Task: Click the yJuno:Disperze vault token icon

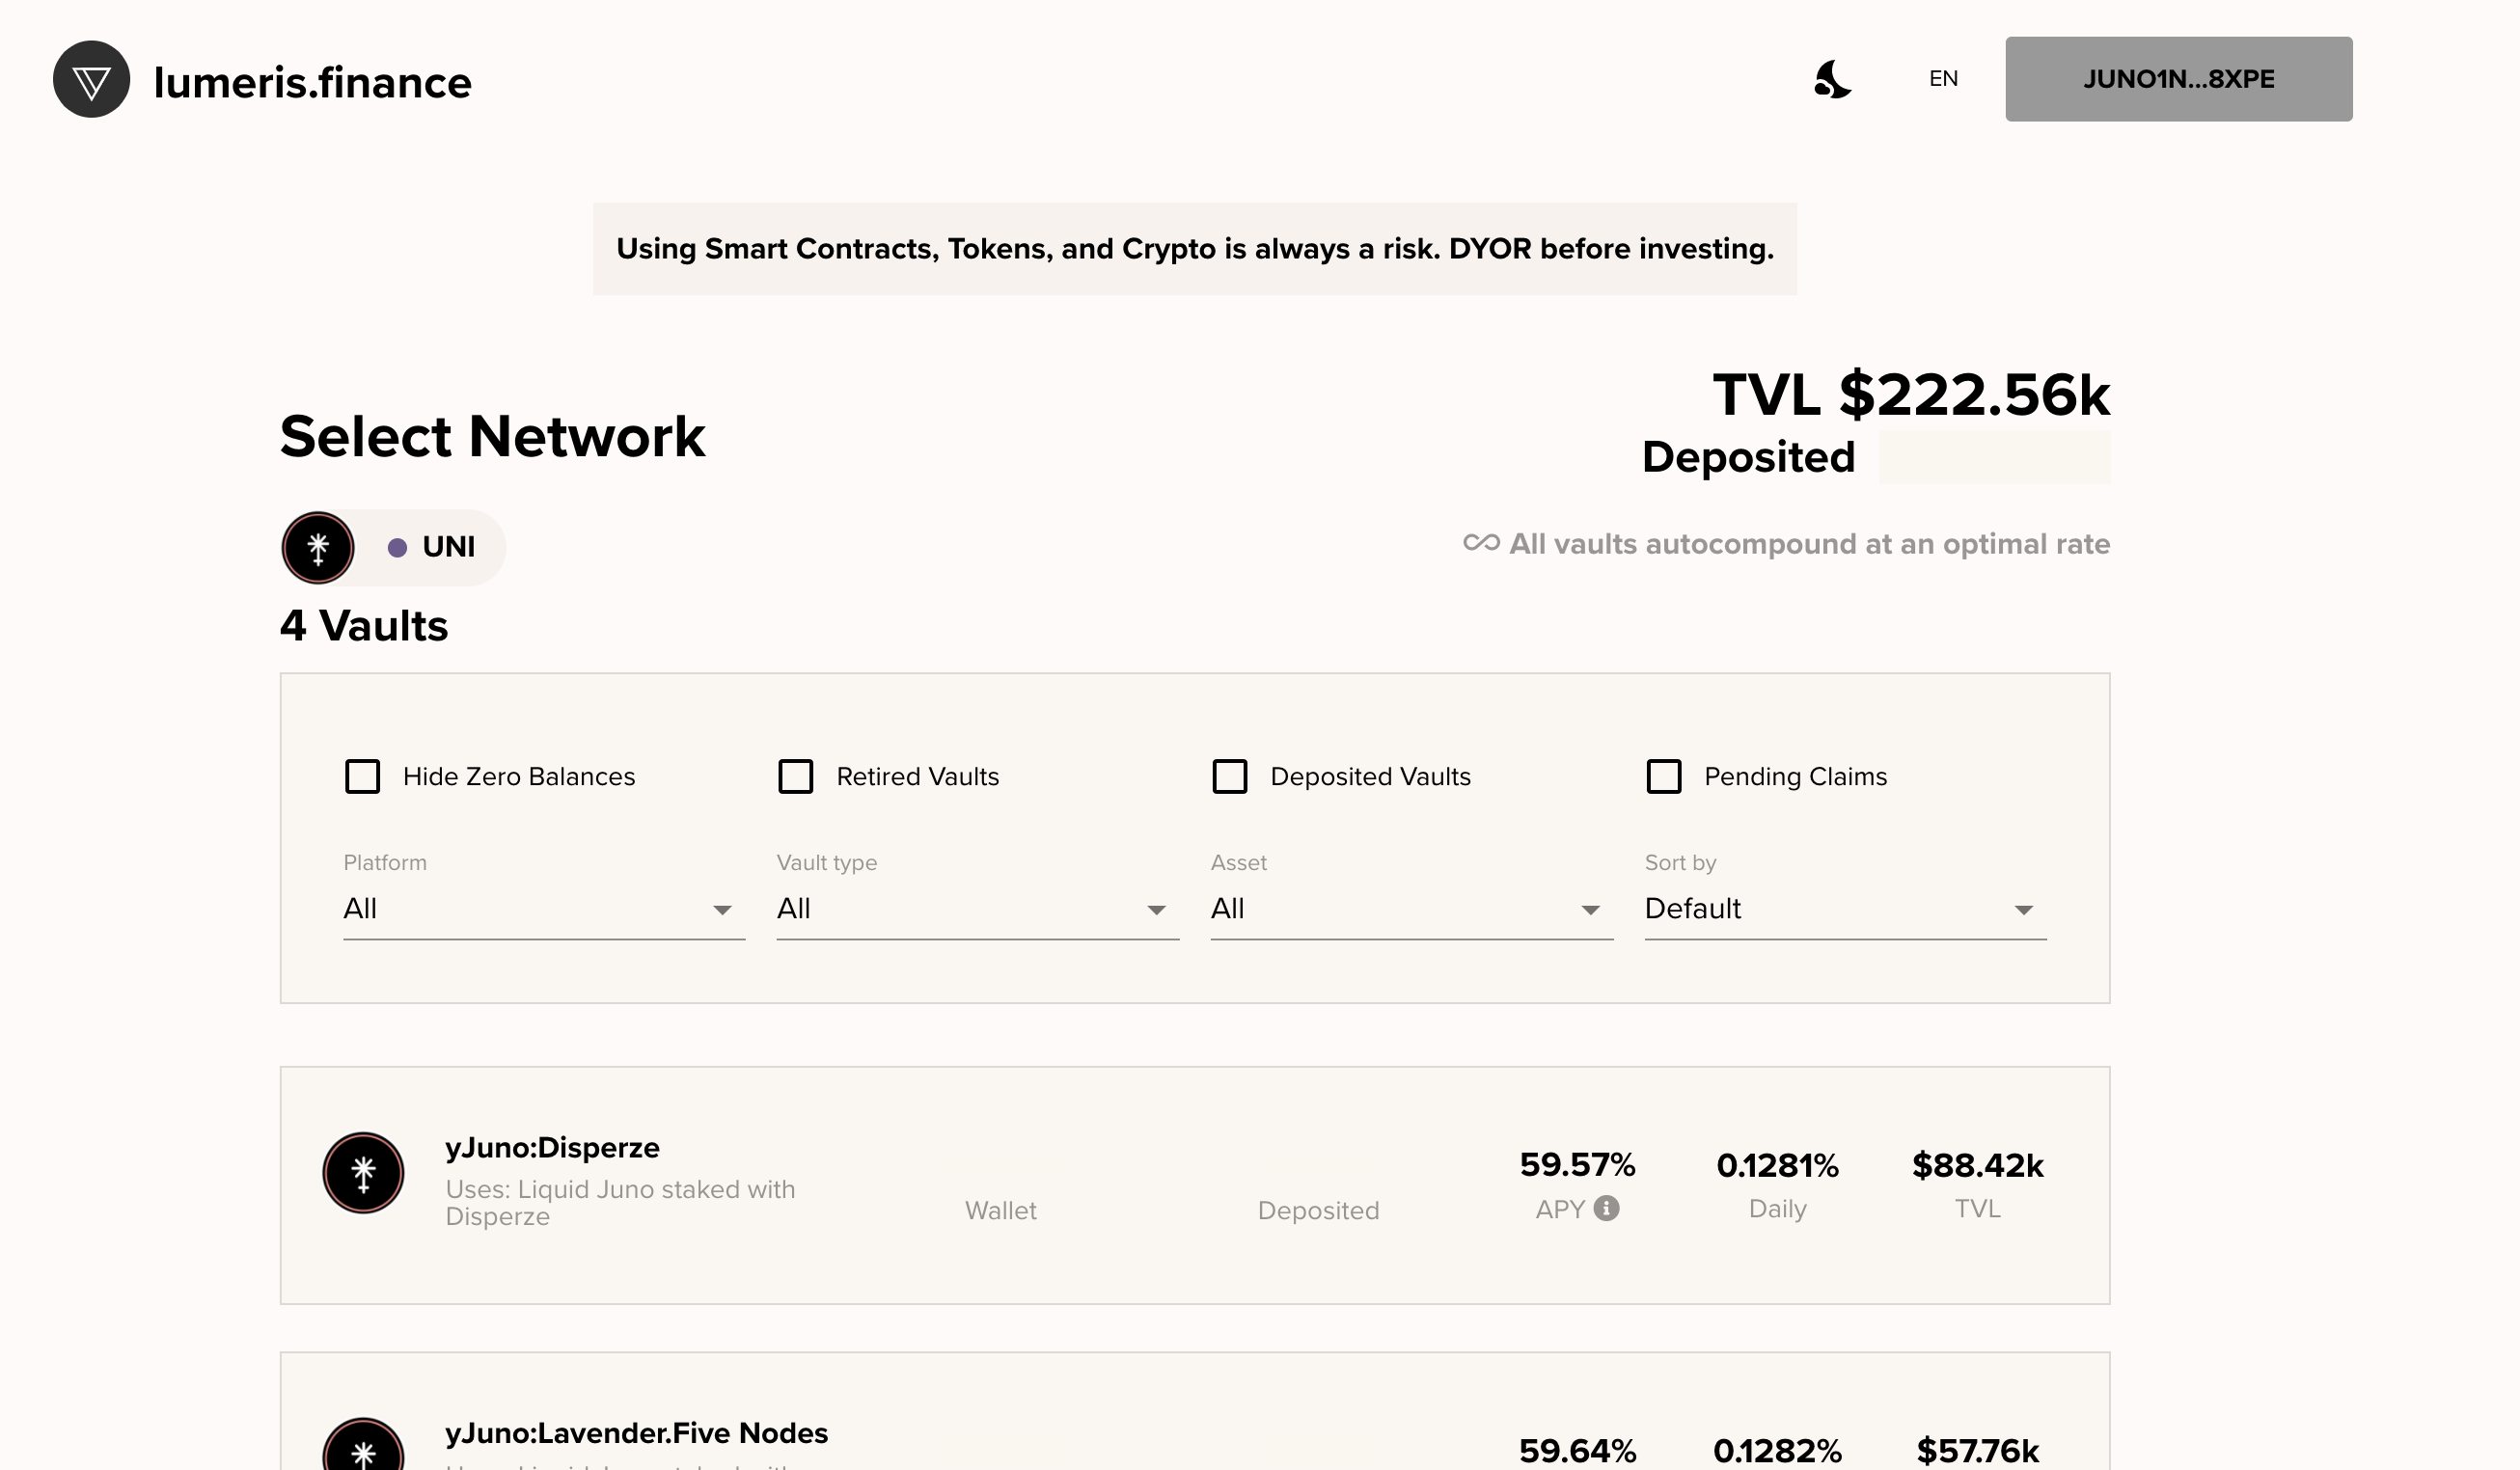Action: coord(363,1173)
